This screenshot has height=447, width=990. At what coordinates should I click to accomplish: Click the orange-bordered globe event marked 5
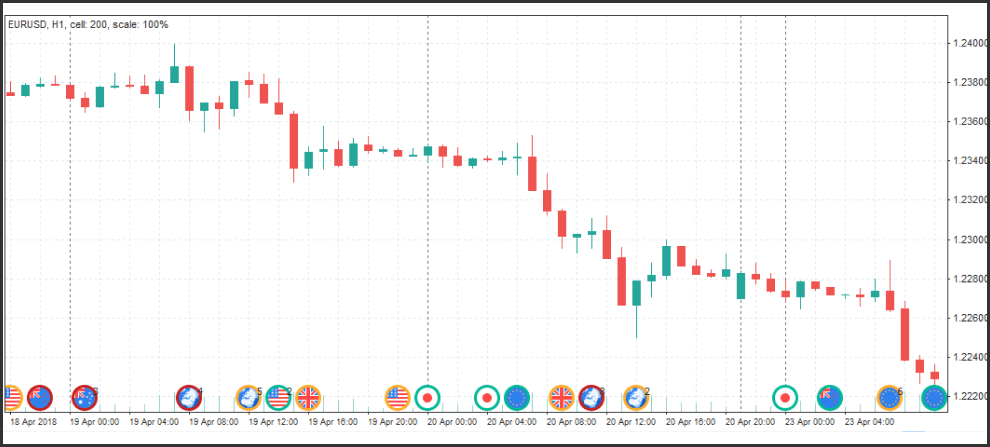click(x=248, y=398)
